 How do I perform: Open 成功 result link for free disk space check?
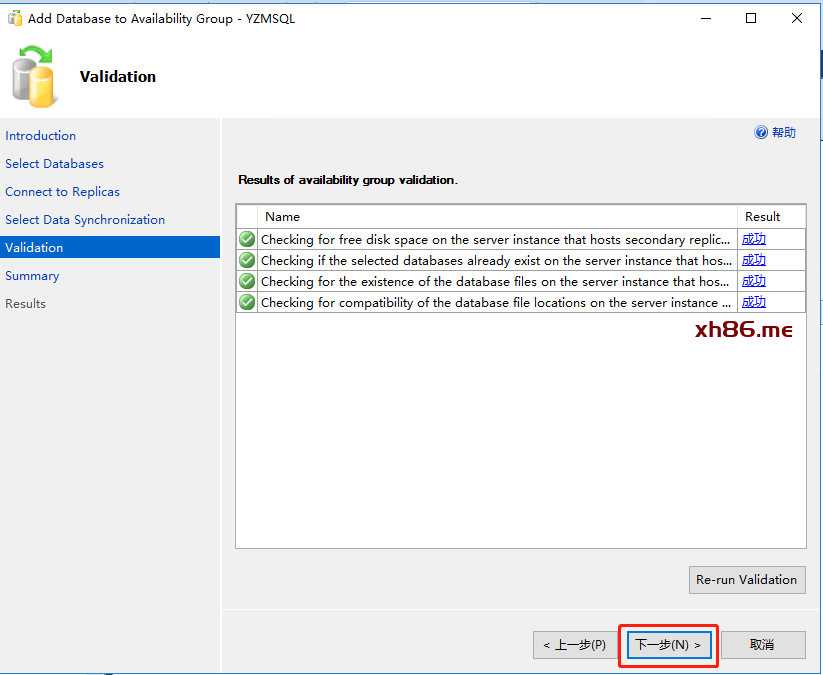coord(753,239)
